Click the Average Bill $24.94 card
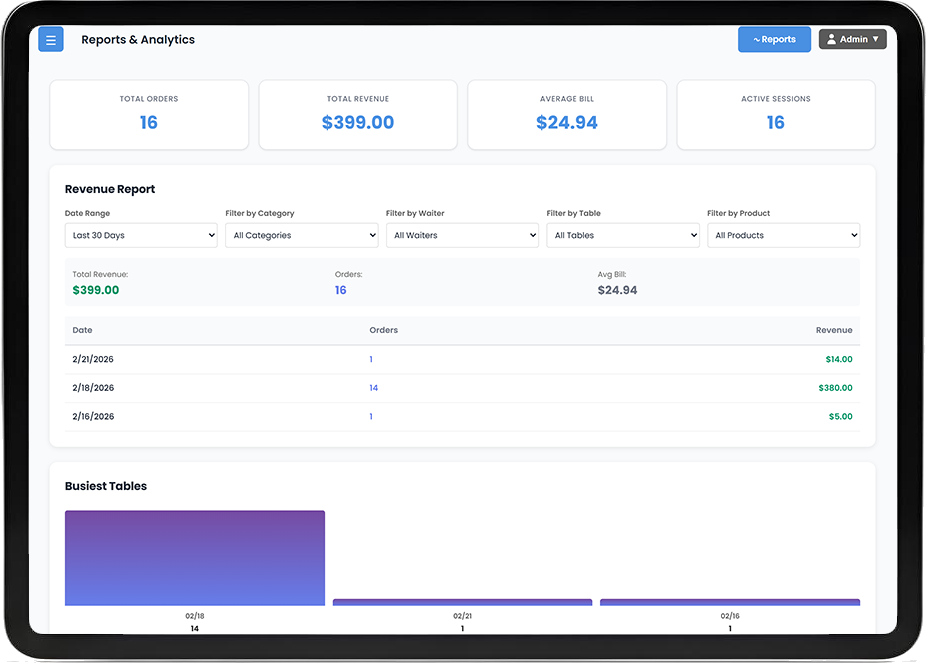The image size is (926, 663). (566, 114)
